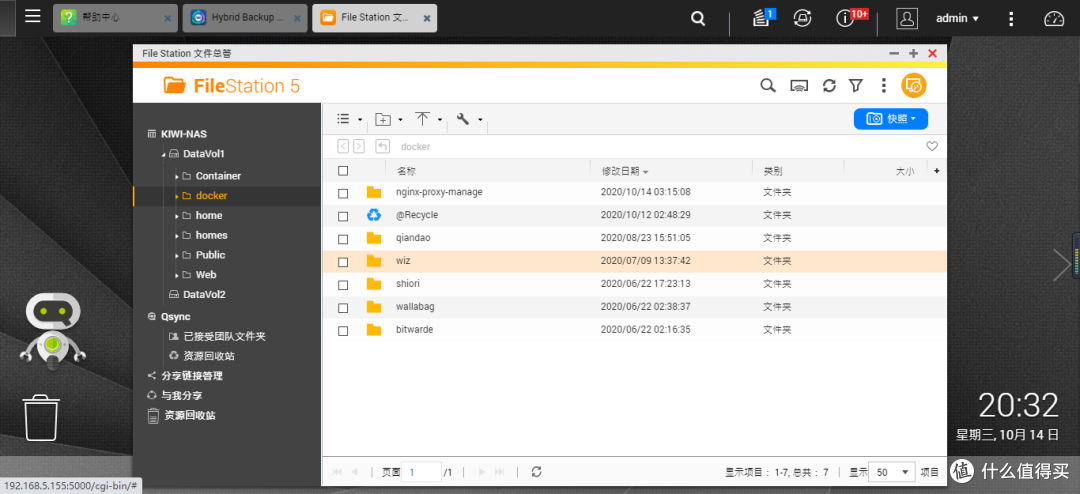Open the network media player icon

tap(799, 85)
